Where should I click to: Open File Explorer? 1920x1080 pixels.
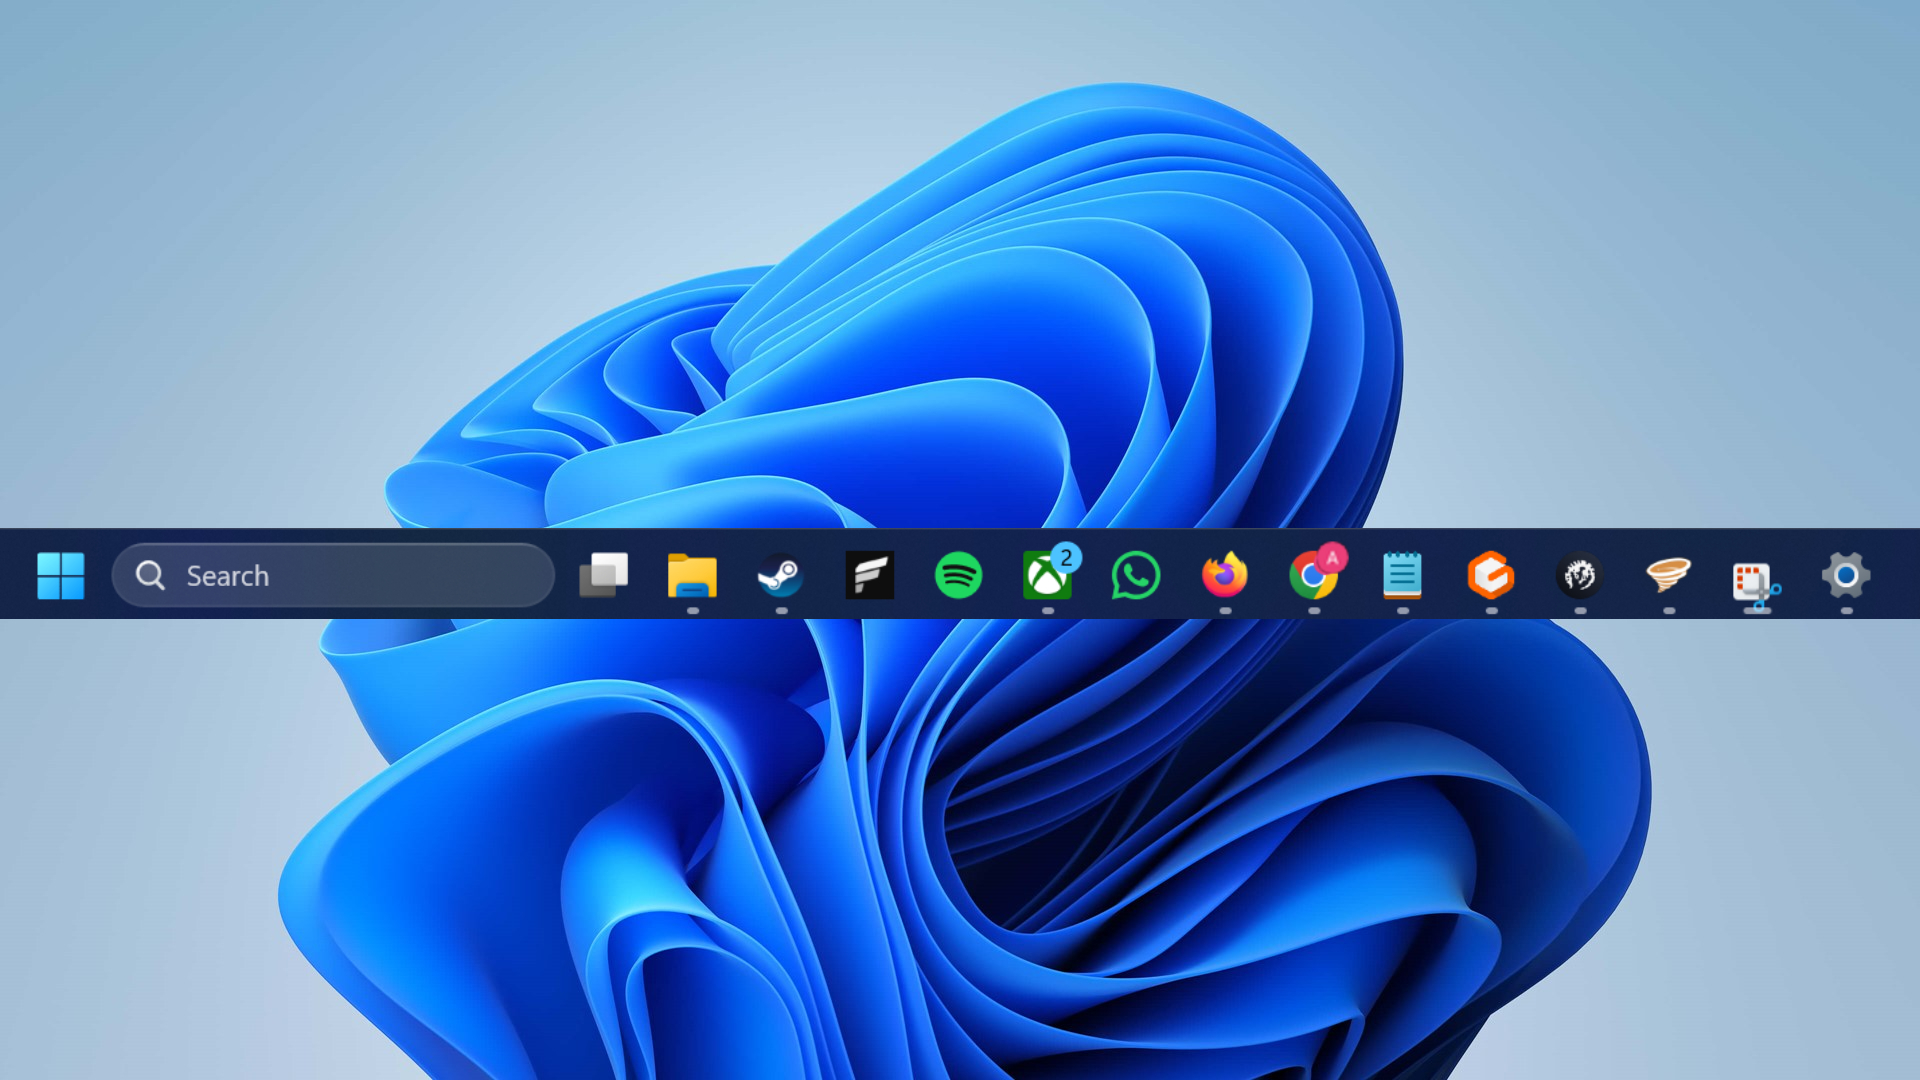(693, 575)
